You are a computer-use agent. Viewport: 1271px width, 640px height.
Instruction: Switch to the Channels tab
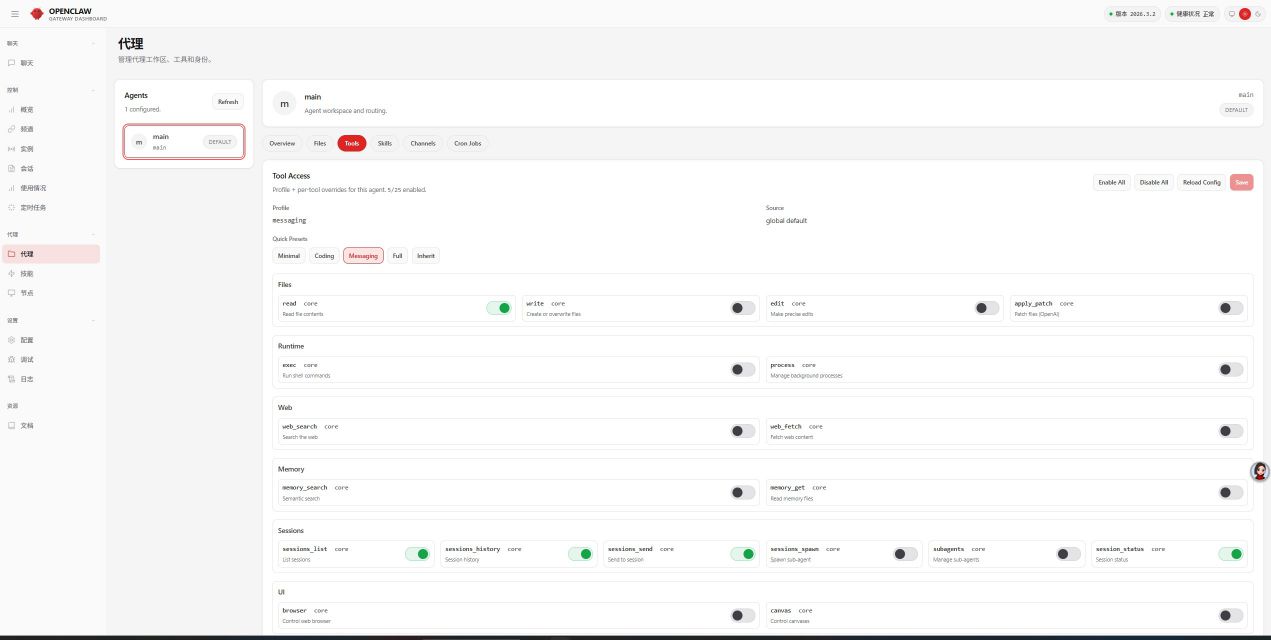point(422,143)
